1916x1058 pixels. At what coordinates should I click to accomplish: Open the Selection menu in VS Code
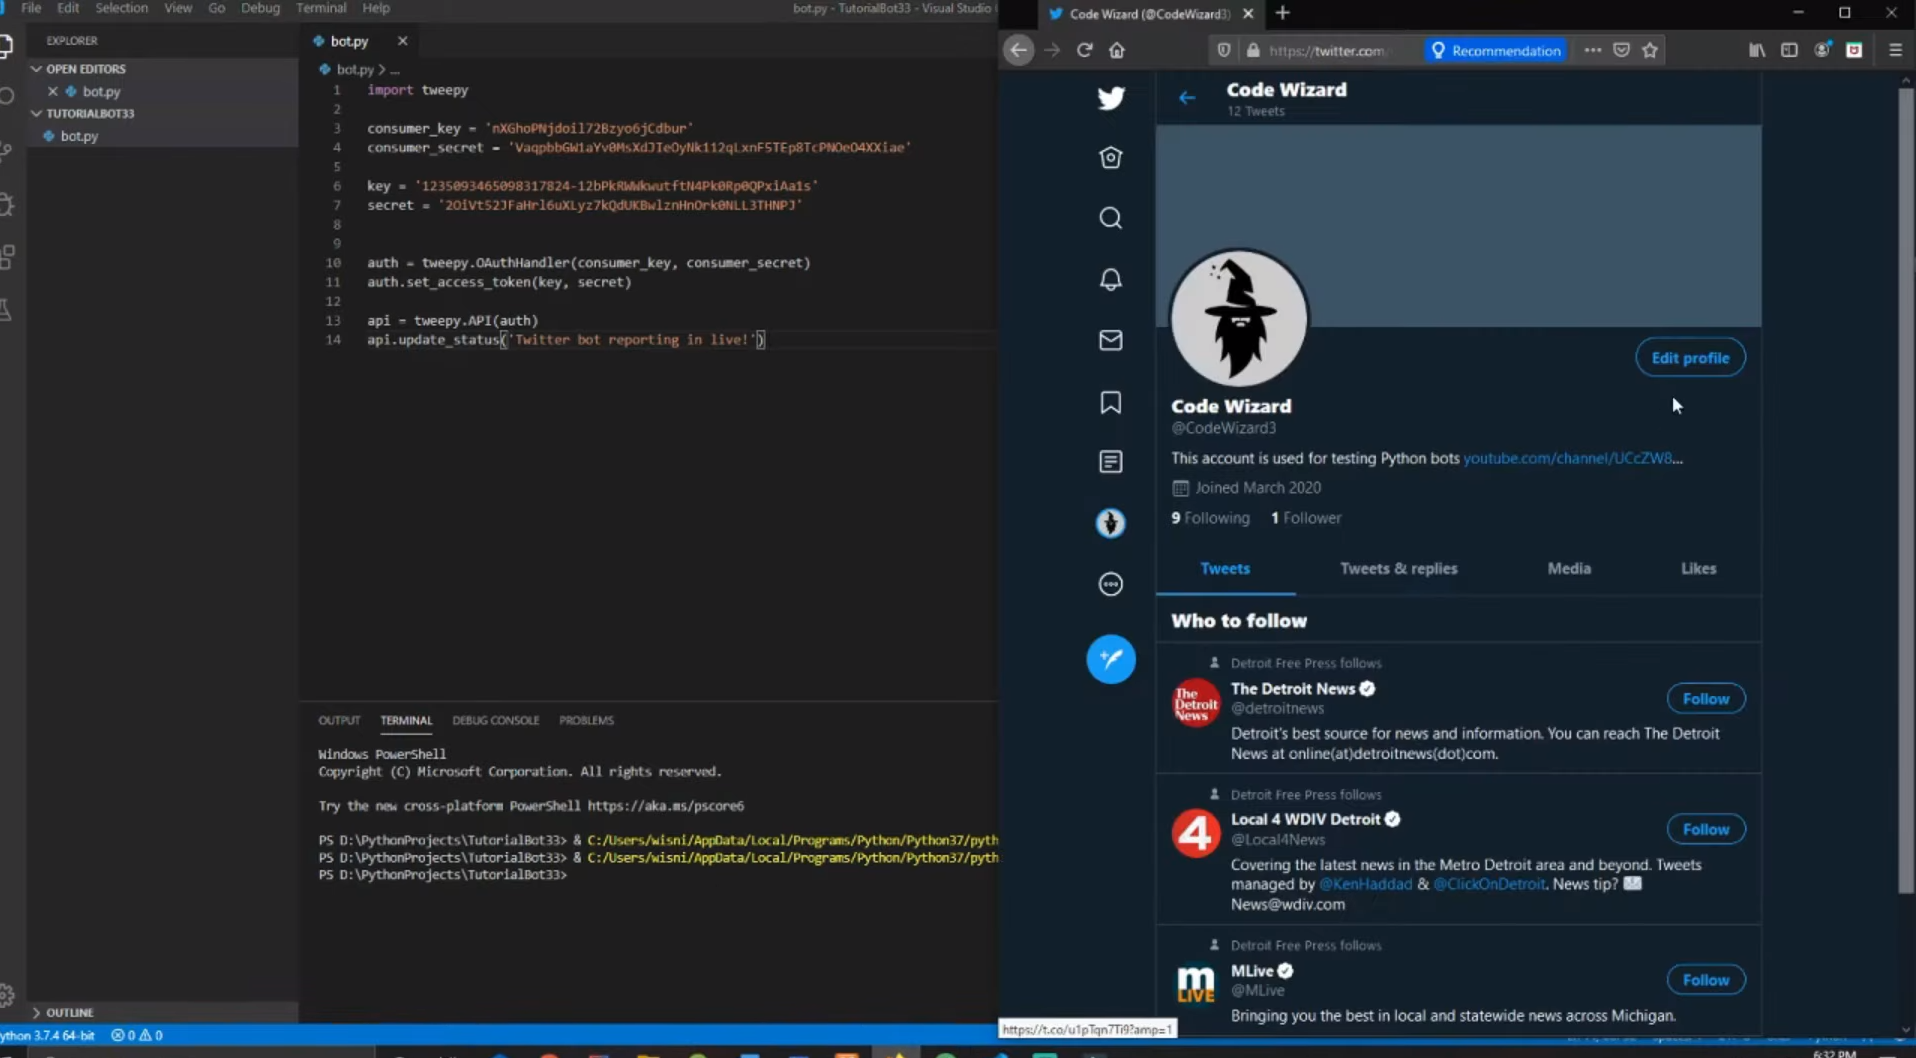coord(121,8)
